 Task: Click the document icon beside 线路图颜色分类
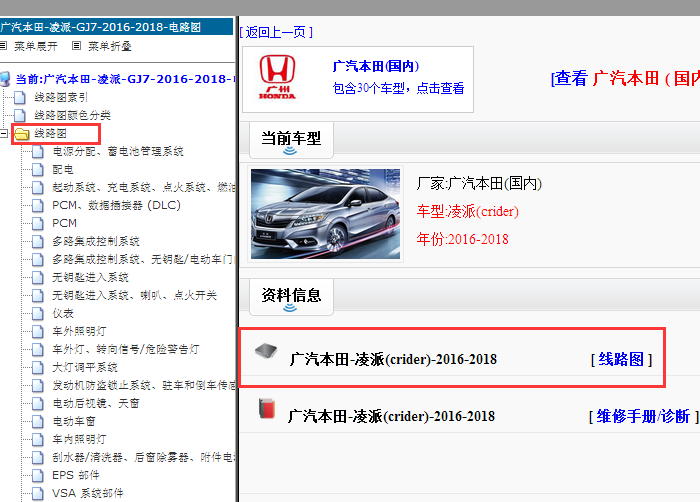point(20,115)
